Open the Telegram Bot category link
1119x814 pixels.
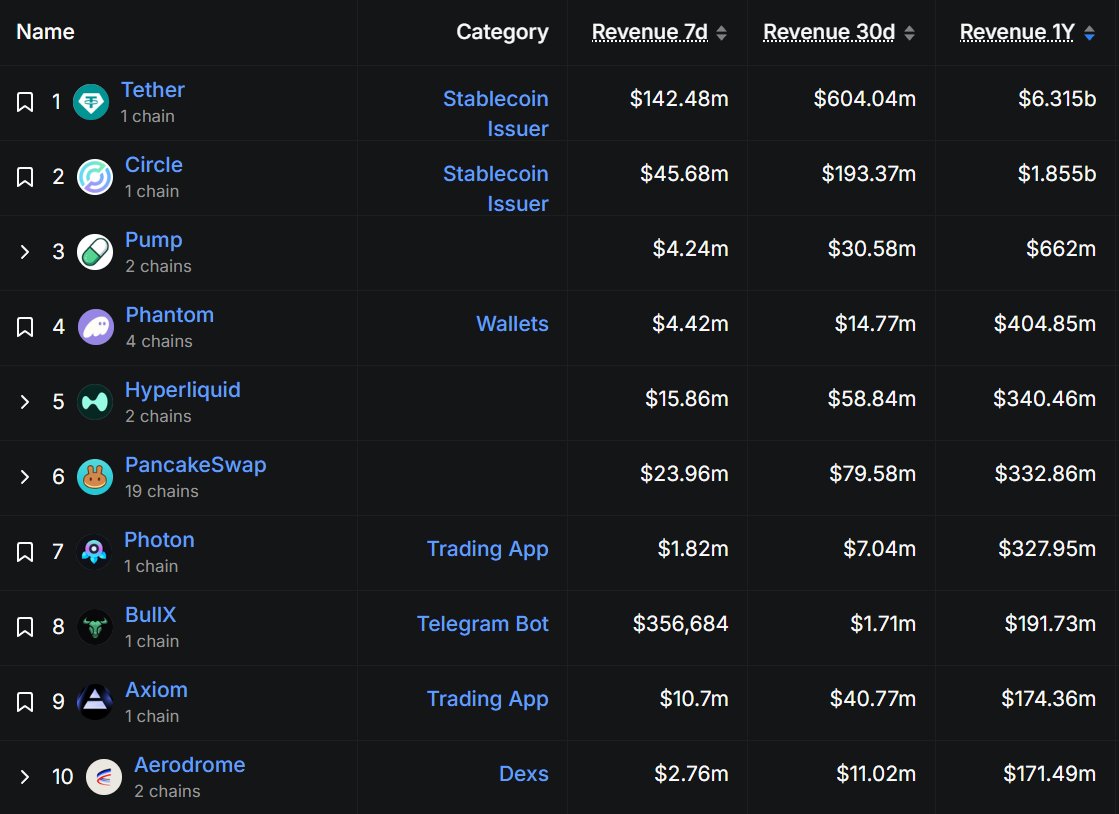[482, 624]
